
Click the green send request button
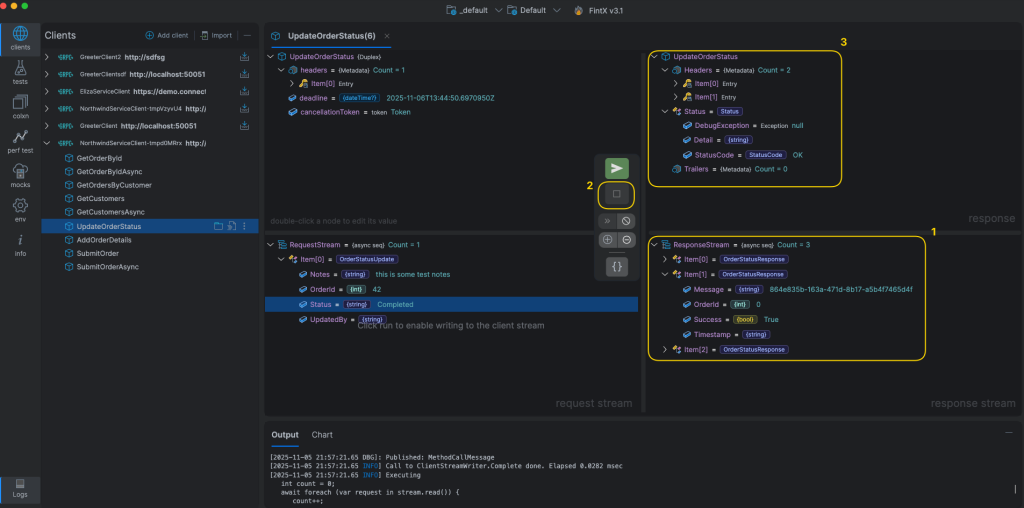click(617, 169)
